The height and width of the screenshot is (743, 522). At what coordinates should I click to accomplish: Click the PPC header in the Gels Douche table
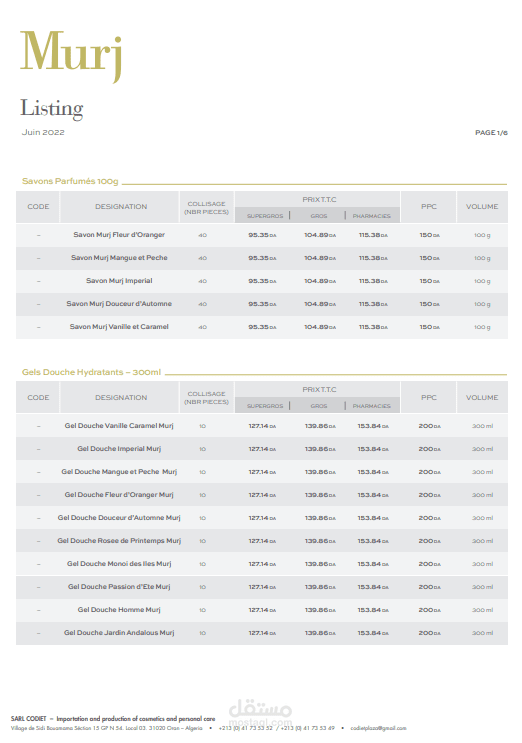tap(429, 398)
